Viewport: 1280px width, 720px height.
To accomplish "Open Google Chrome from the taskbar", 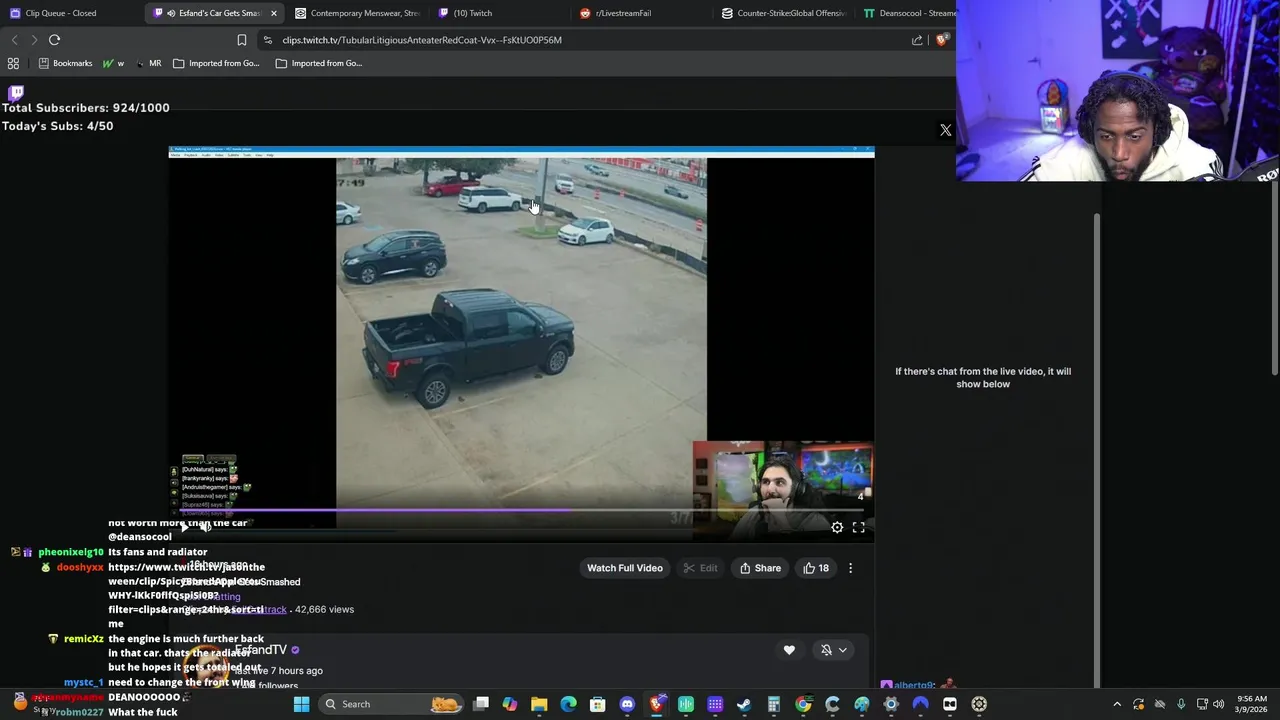I will [x=803, y=704].
